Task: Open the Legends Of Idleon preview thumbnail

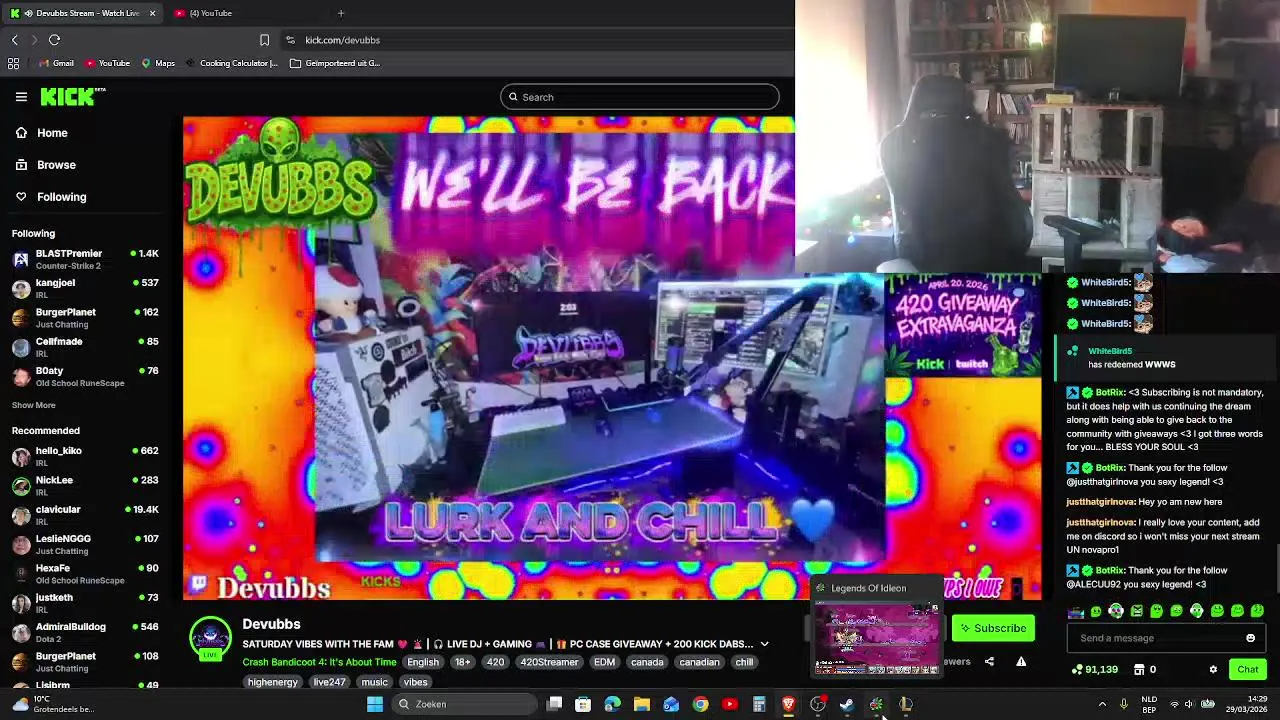Action: click(x=877, y=638)
